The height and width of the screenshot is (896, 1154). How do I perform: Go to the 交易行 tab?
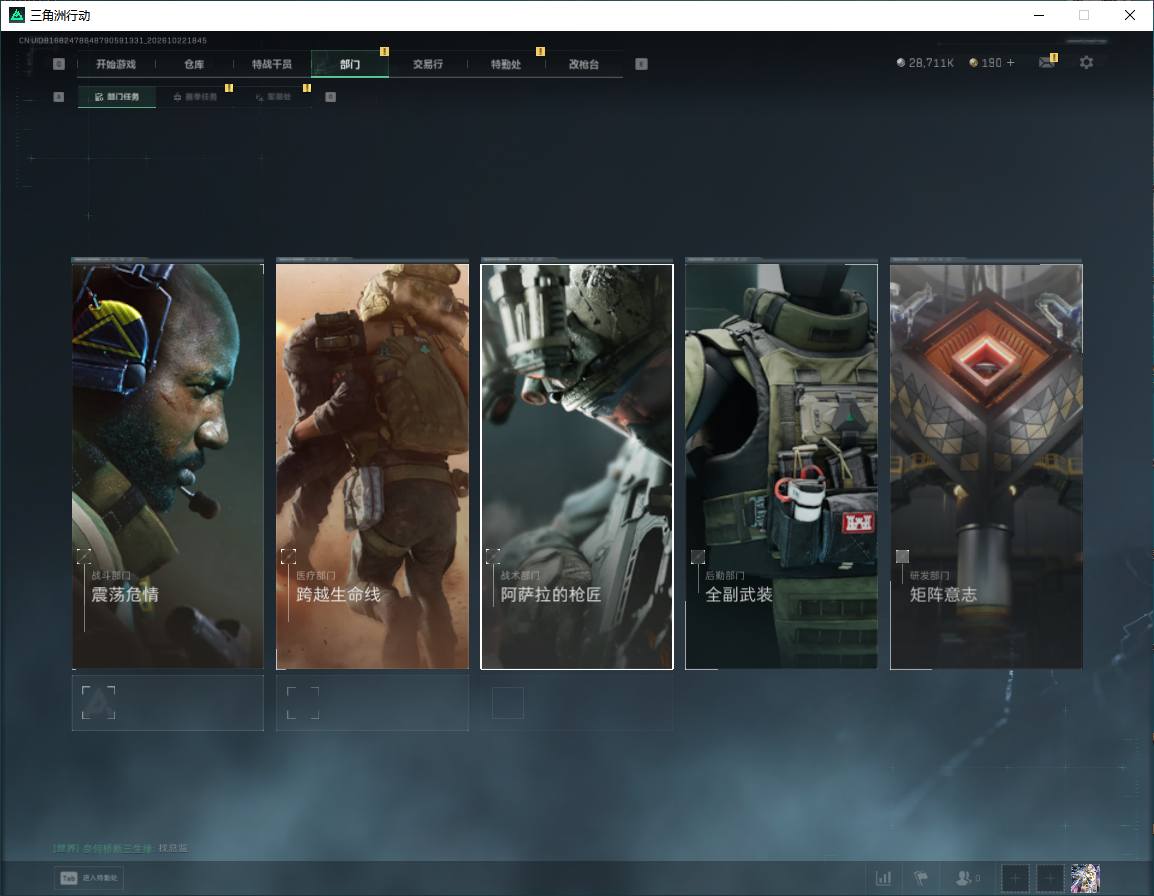click(x=428, y=64)
